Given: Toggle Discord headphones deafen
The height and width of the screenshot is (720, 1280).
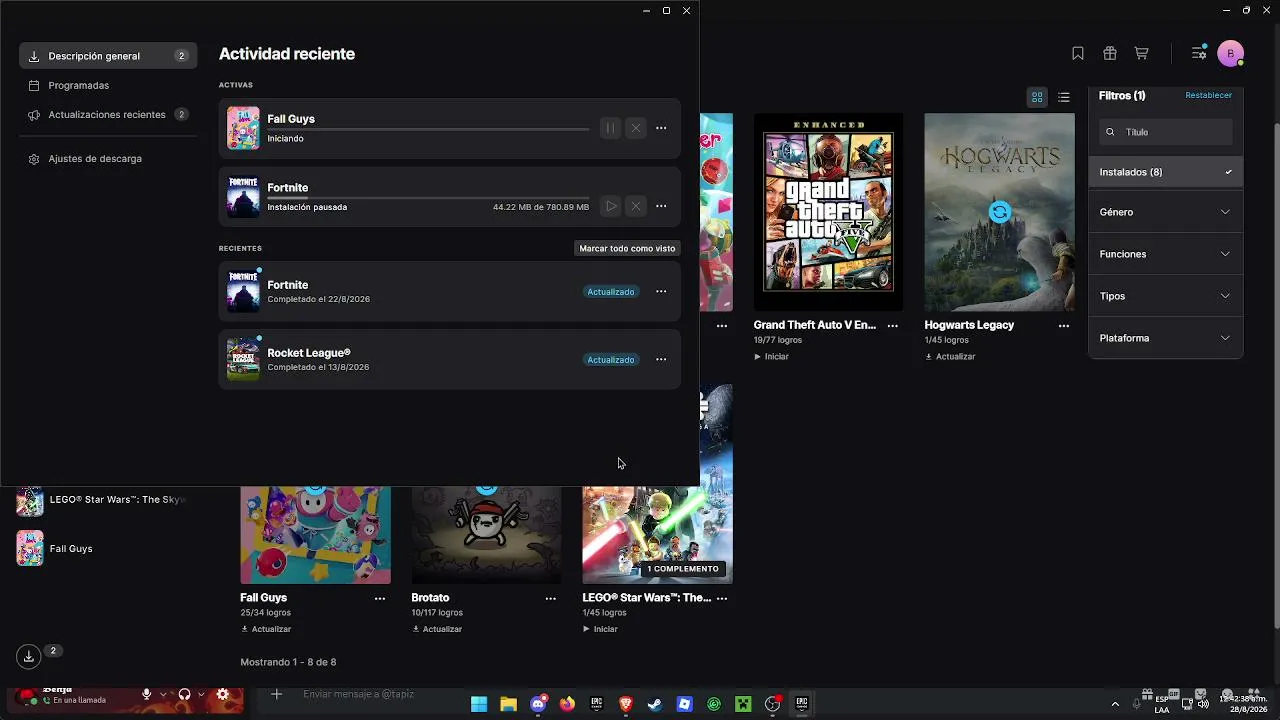Looking at the screenshot, I should click(x=184, y=695).
